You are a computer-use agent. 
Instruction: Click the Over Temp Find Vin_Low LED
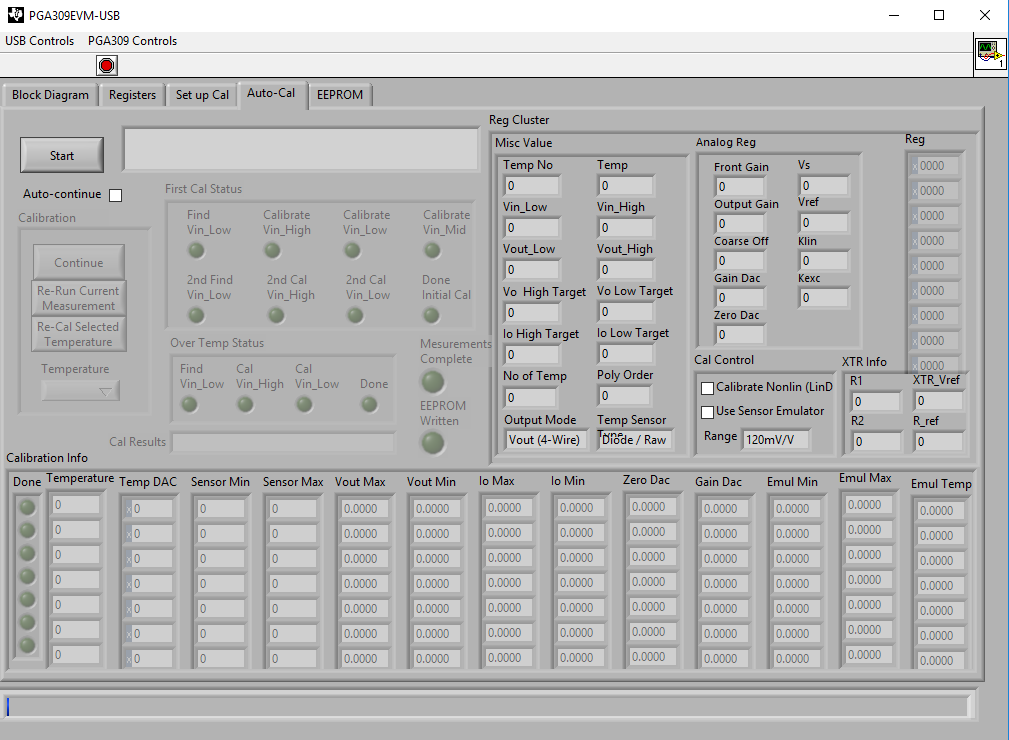[x=189, y=404]
